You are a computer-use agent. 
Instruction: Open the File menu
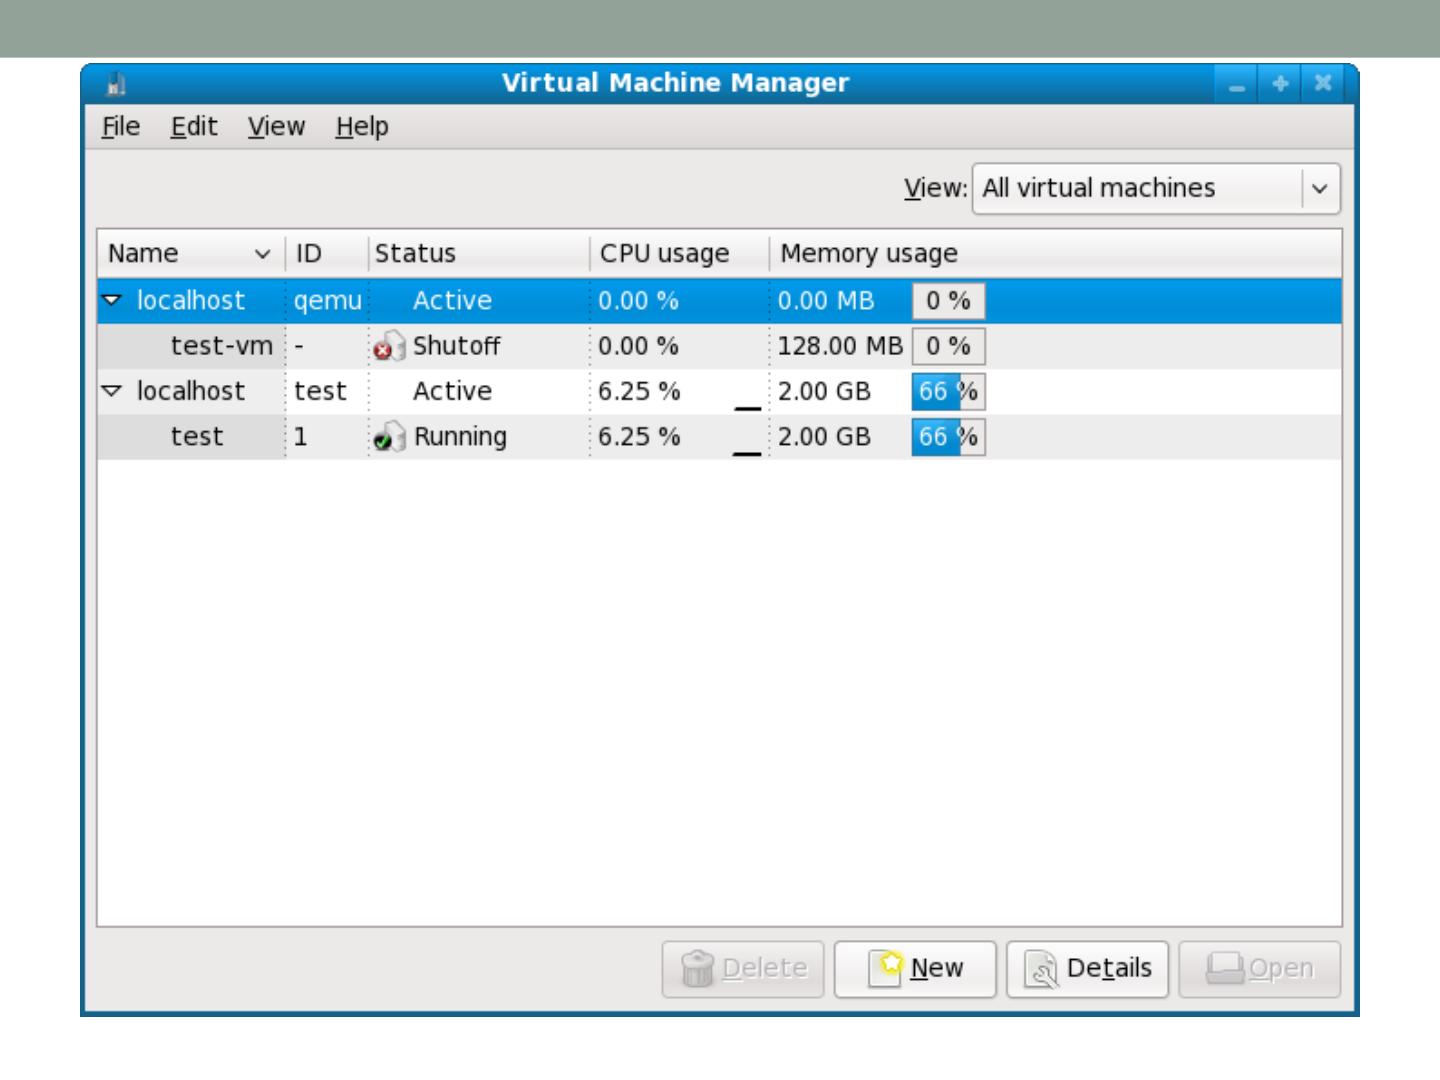click(x=121, y=127)
